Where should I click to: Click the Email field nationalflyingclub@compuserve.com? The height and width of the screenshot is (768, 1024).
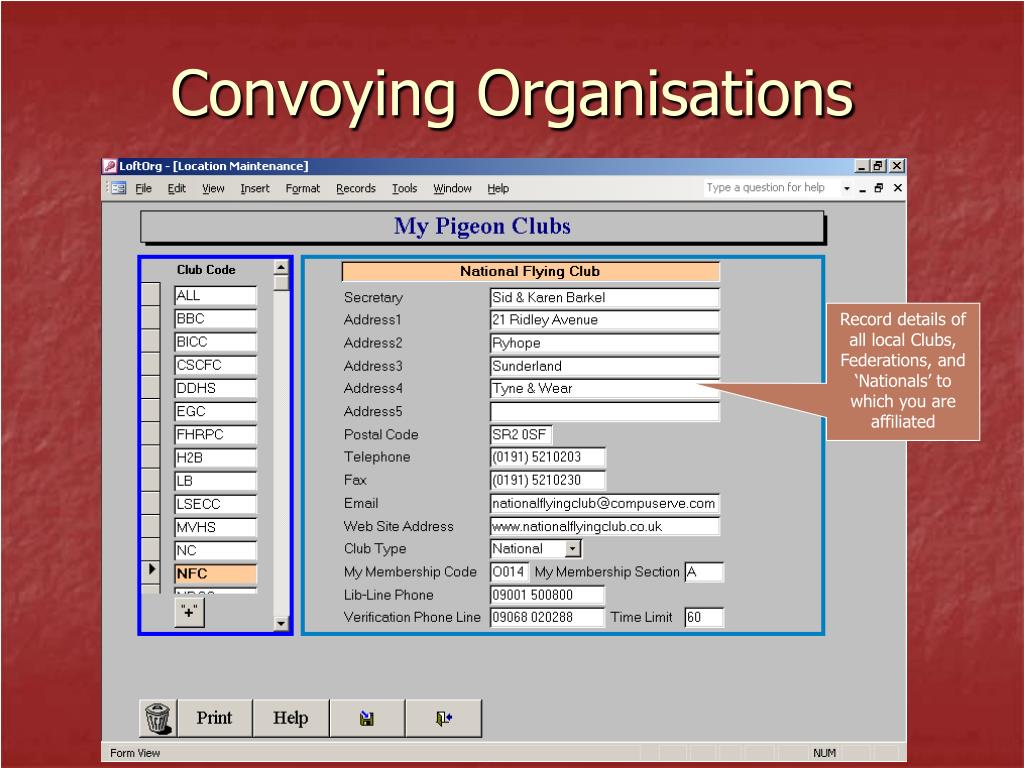[605, 504]
